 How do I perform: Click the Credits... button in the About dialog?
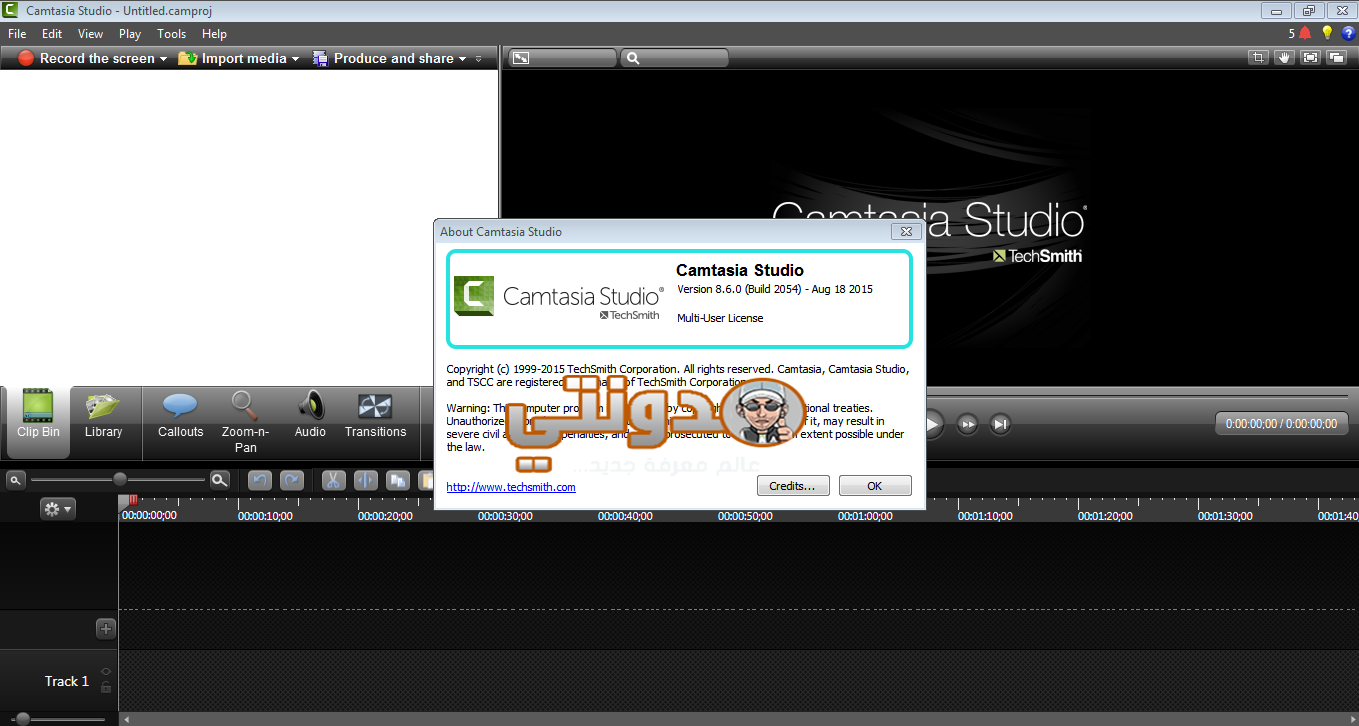pyautogui.click(x=793, y=486)
